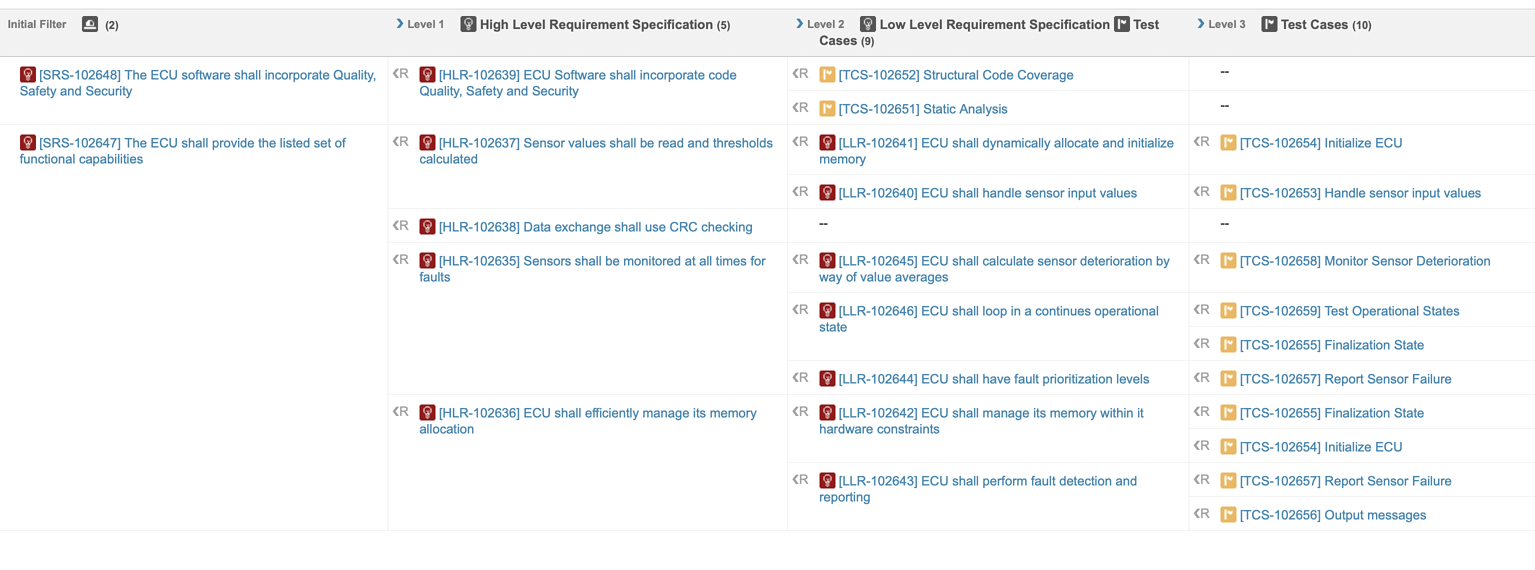Click the requirement icon beside HLR-102635
1535x570 pixels.
427,261
